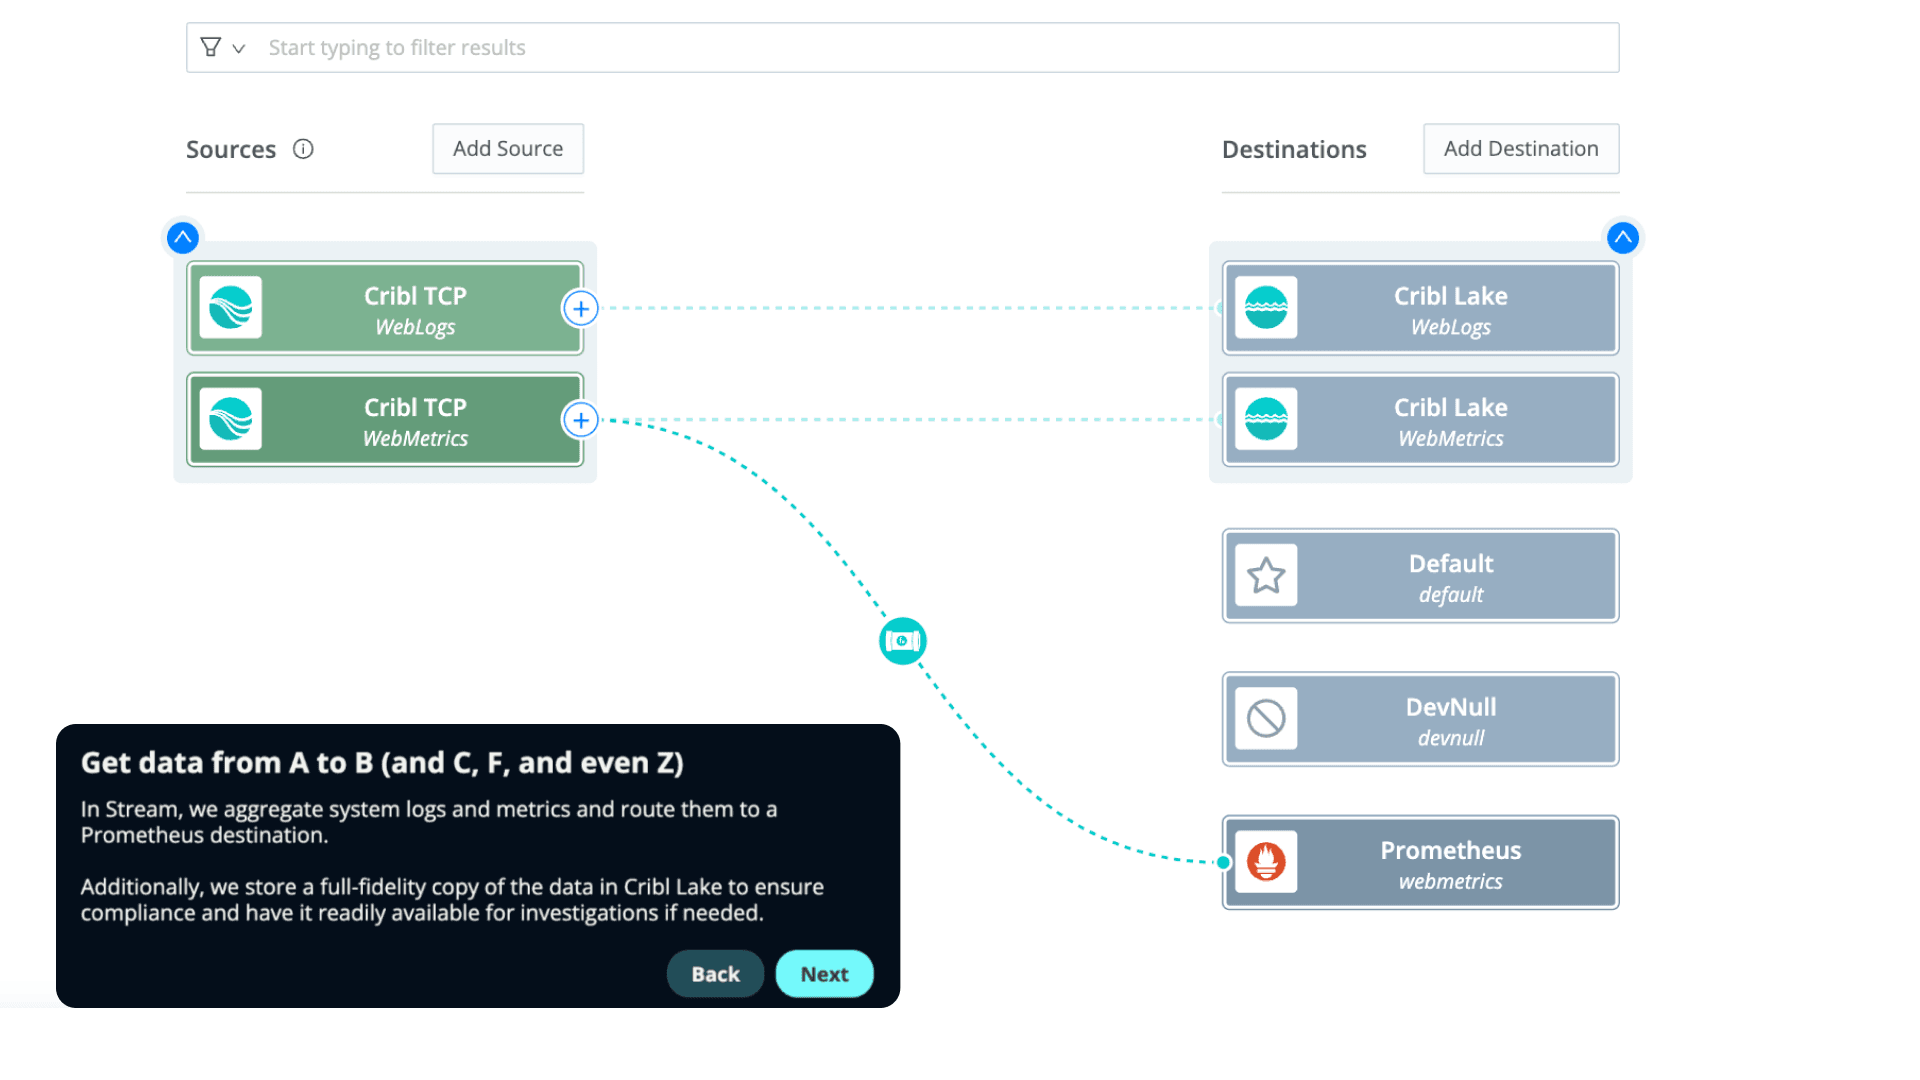The height and width of the screenshot is (1080, 1920).
Task: Click the Sources label menu item
Action: 231,148
